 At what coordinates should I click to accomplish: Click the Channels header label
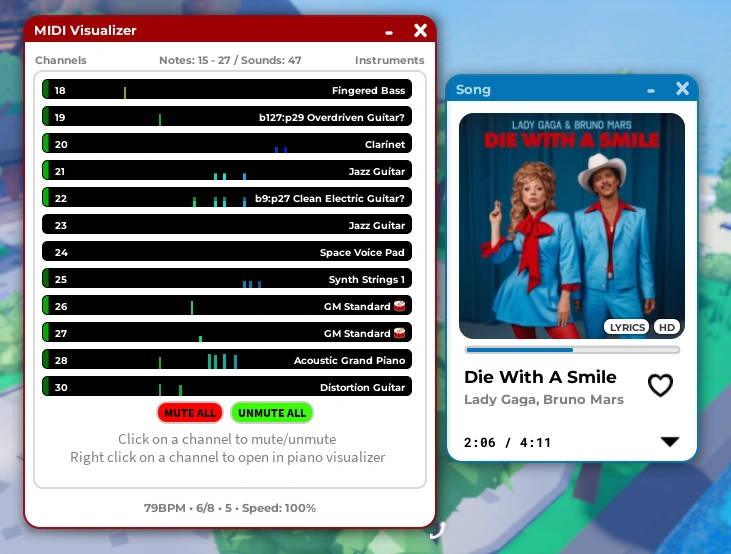click(x=61, y=60)
